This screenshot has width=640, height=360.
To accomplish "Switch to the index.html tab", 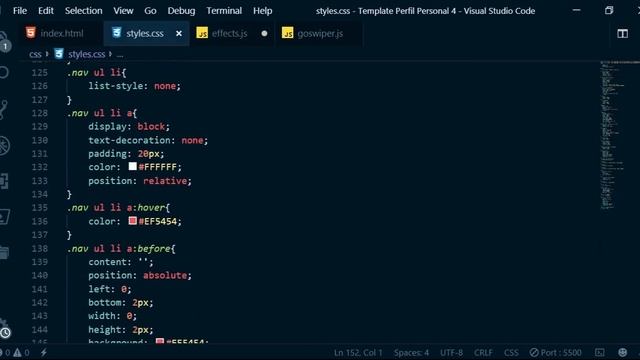I will click(61, 33).
